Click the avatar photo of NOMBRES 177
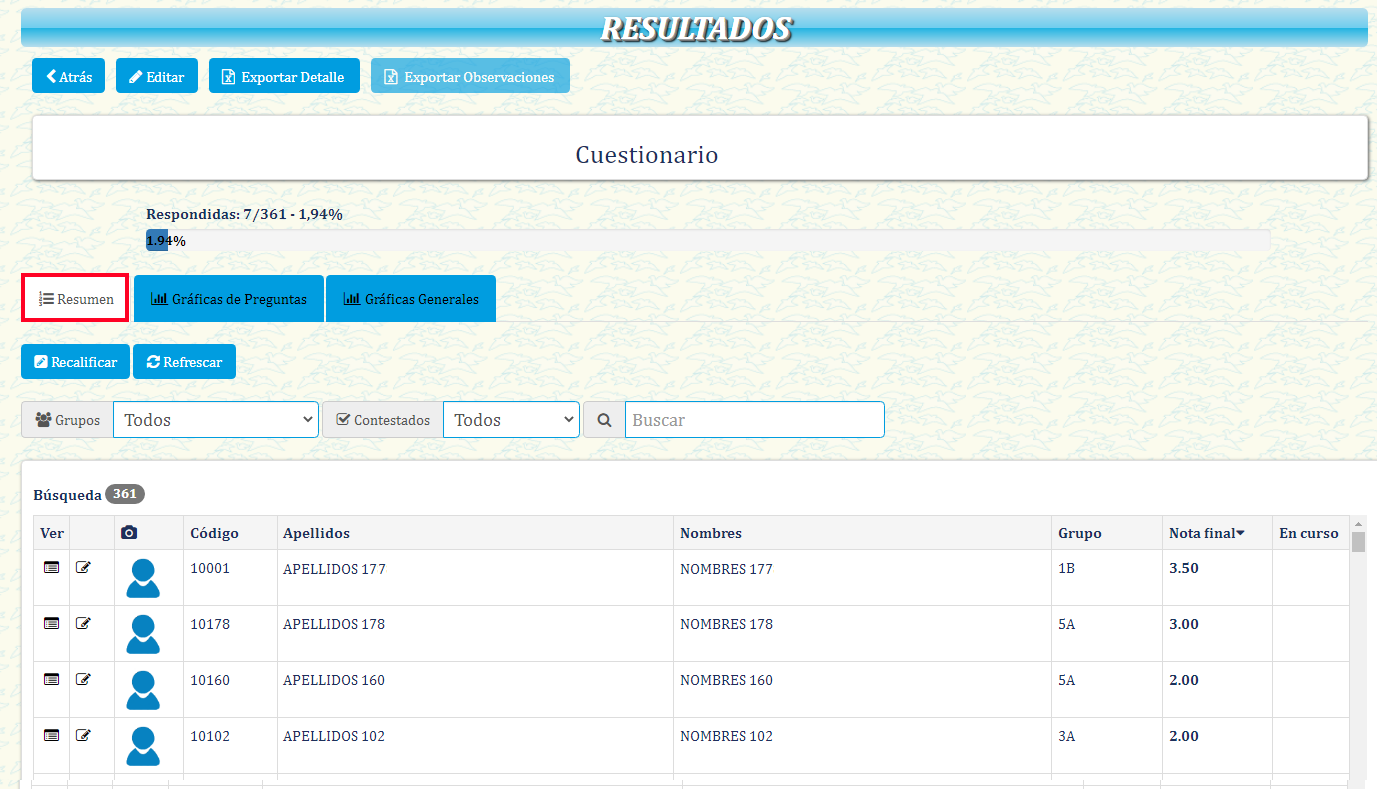Image resolution: width=1377 pixels, height=789 pixels. pos(143,578)
